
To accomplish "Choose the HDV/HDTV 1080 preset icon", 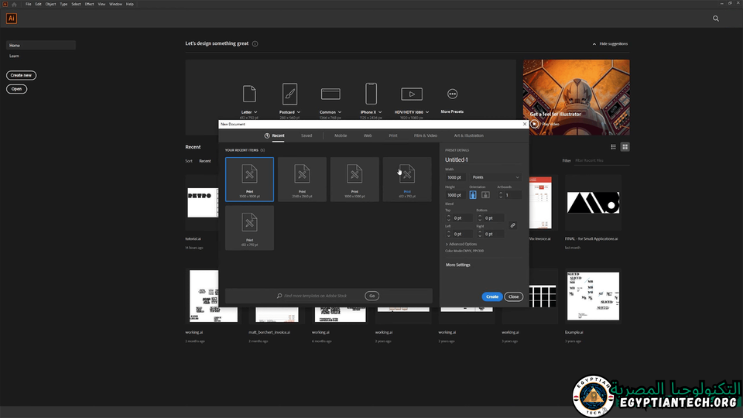I will tap(412, 94).
